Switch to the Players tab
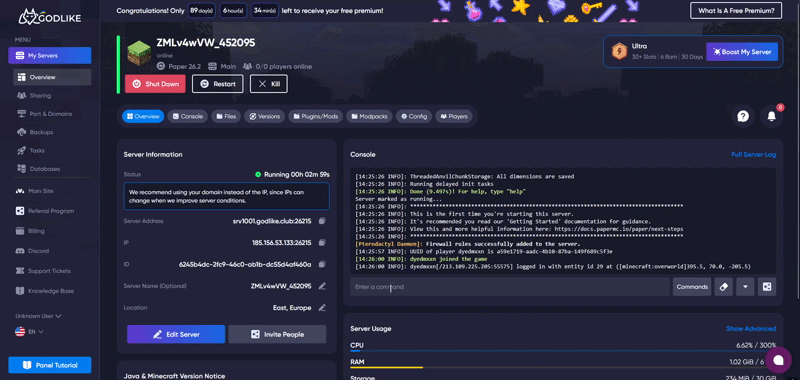 (x=454, y=116)
